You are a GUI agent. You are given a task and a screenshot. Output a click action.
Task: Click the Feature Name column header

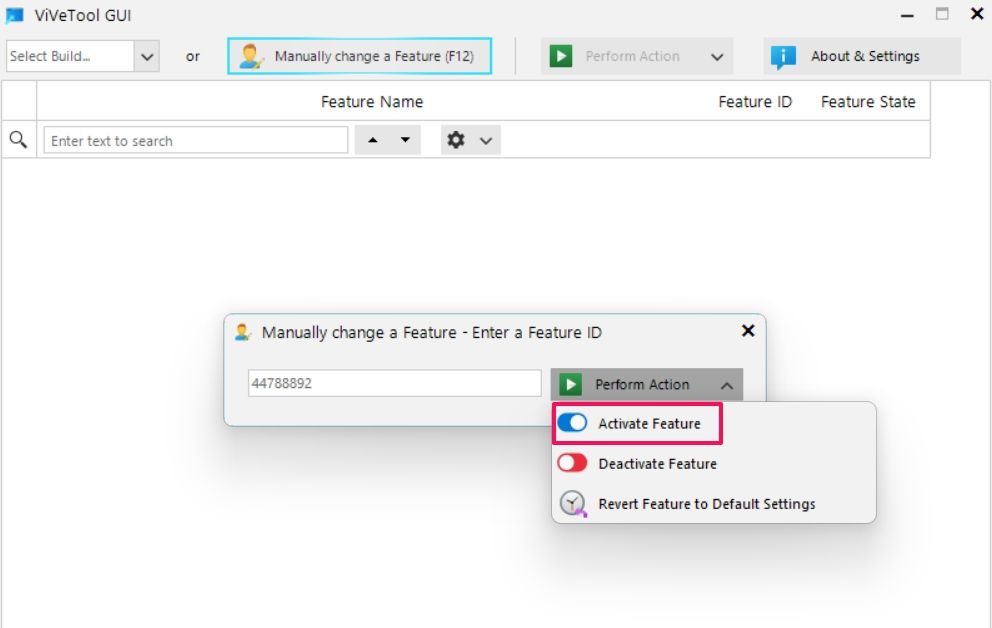[372, 101]
